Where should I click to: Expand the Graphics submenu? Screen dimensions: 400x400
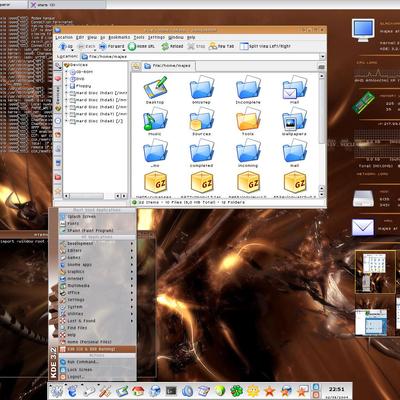(97, 272)
